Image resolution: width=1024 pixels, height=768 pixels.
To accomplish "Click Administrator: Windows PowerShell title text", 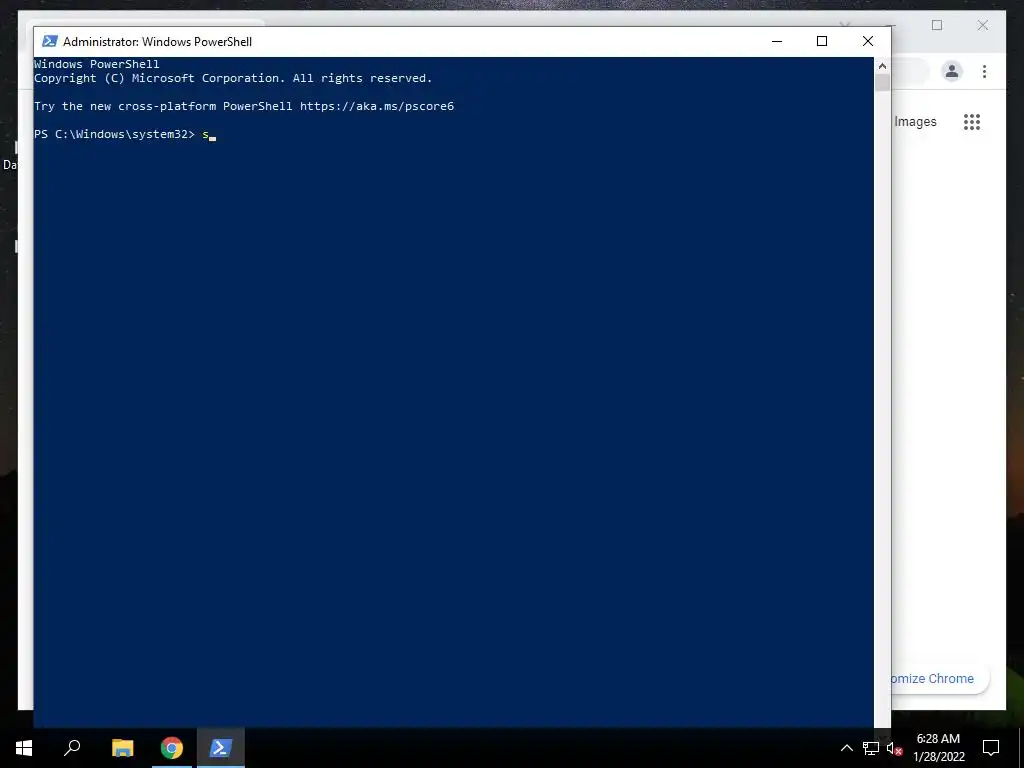I will (157, 41).
